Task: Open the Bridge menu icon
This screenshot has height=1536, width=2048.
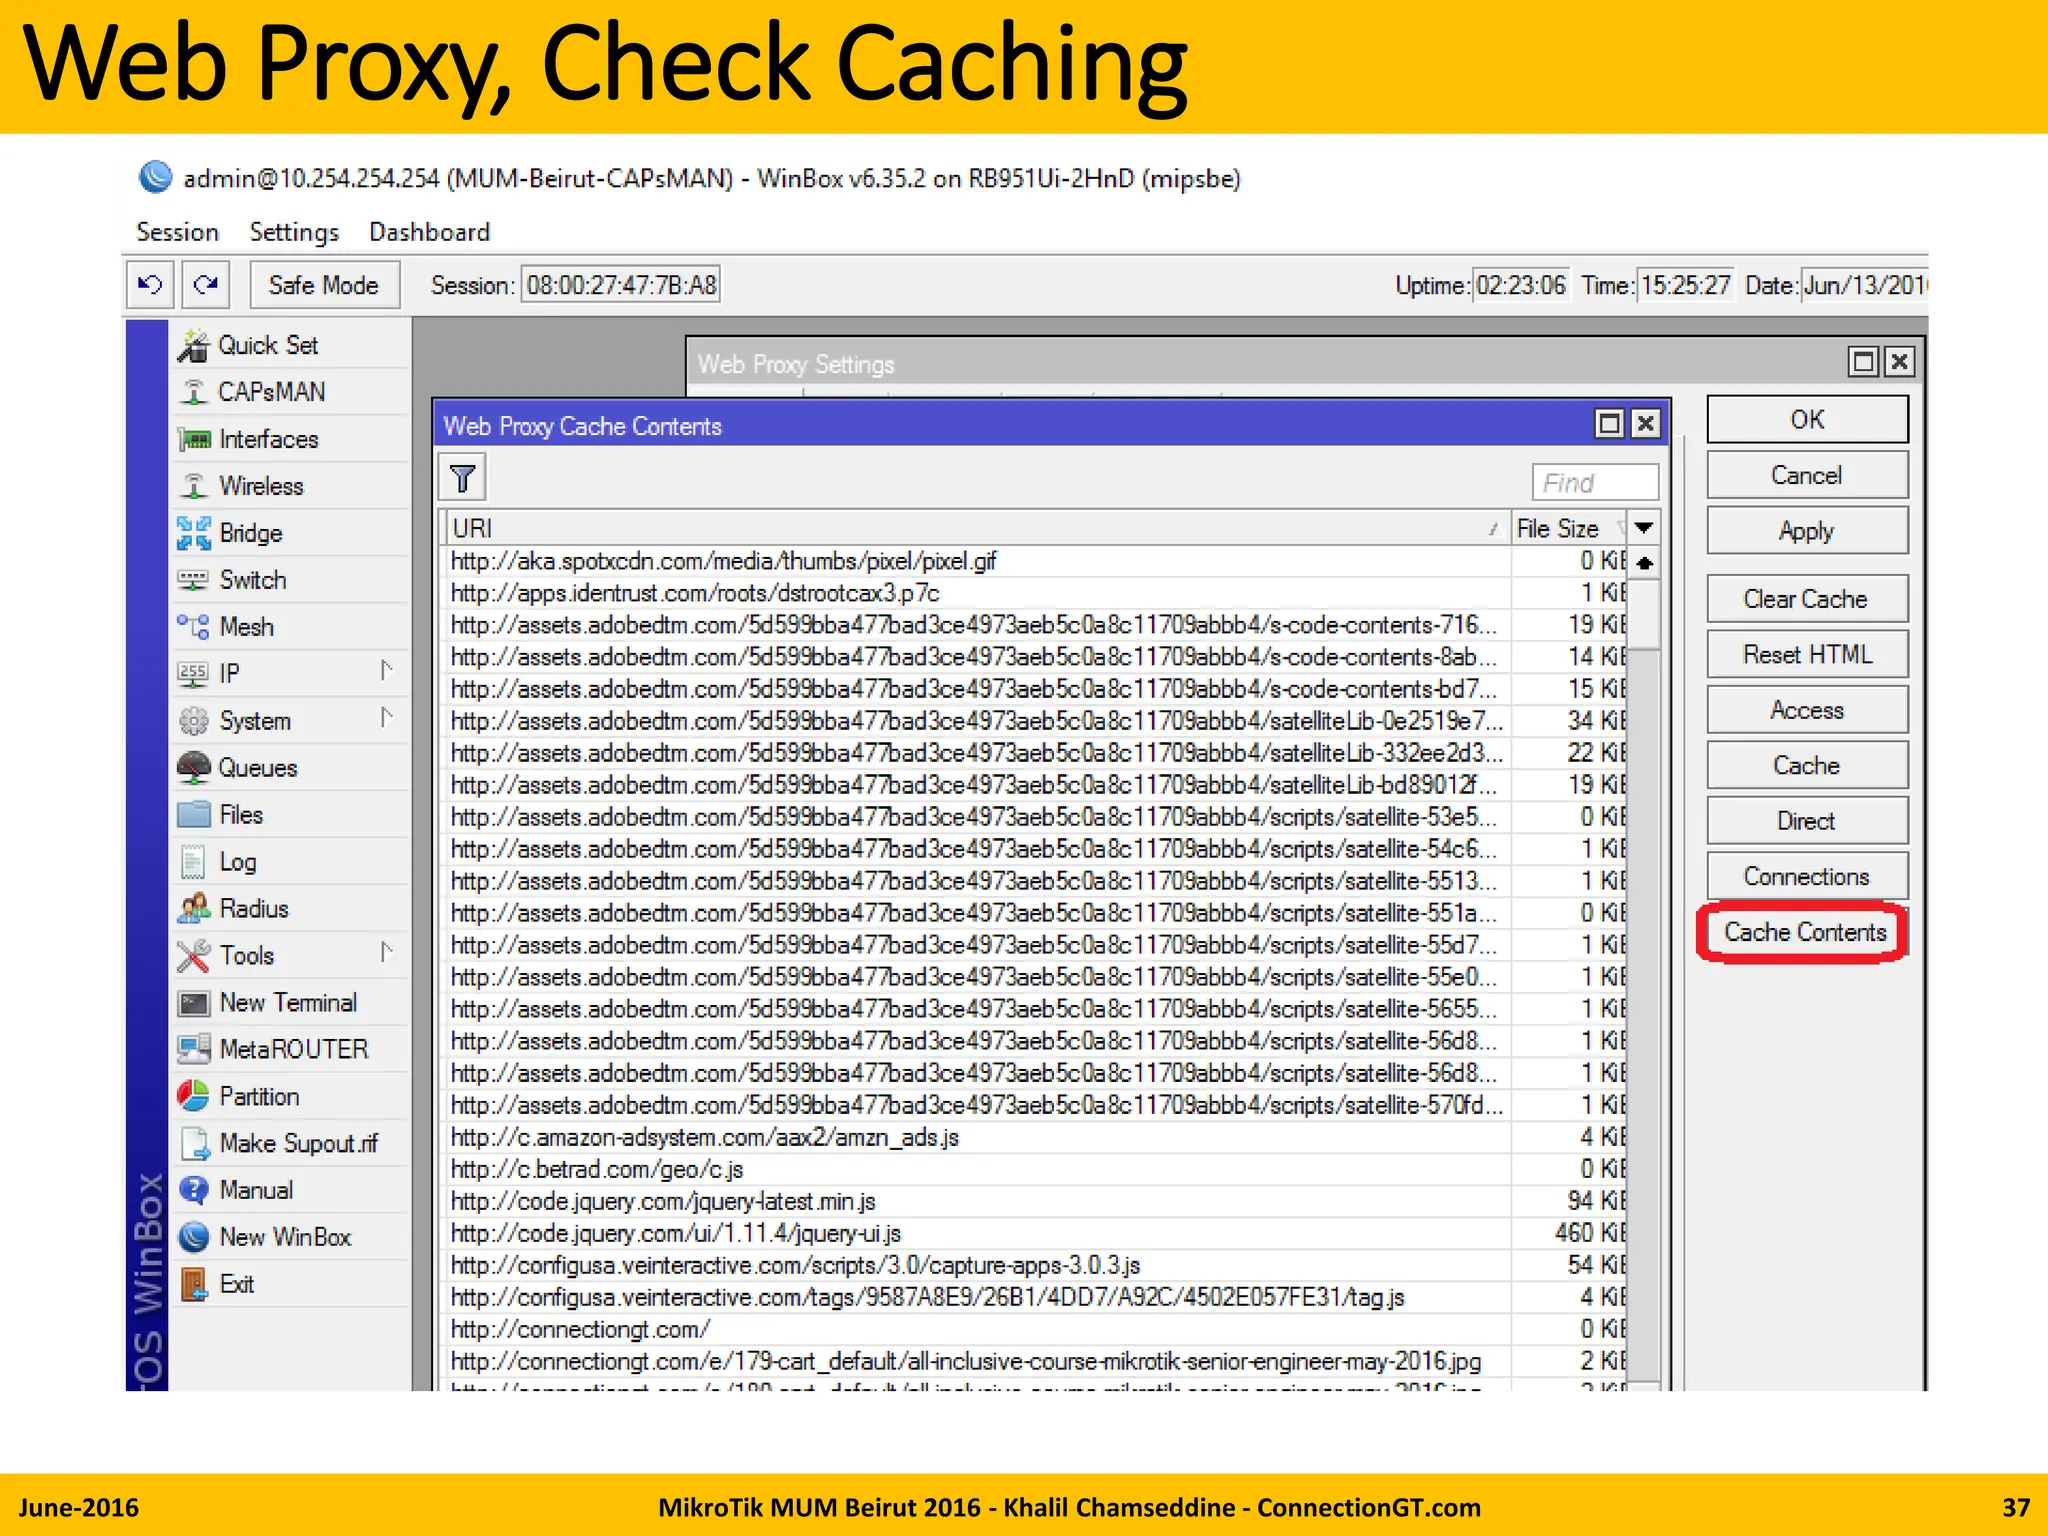Action: 194,533
